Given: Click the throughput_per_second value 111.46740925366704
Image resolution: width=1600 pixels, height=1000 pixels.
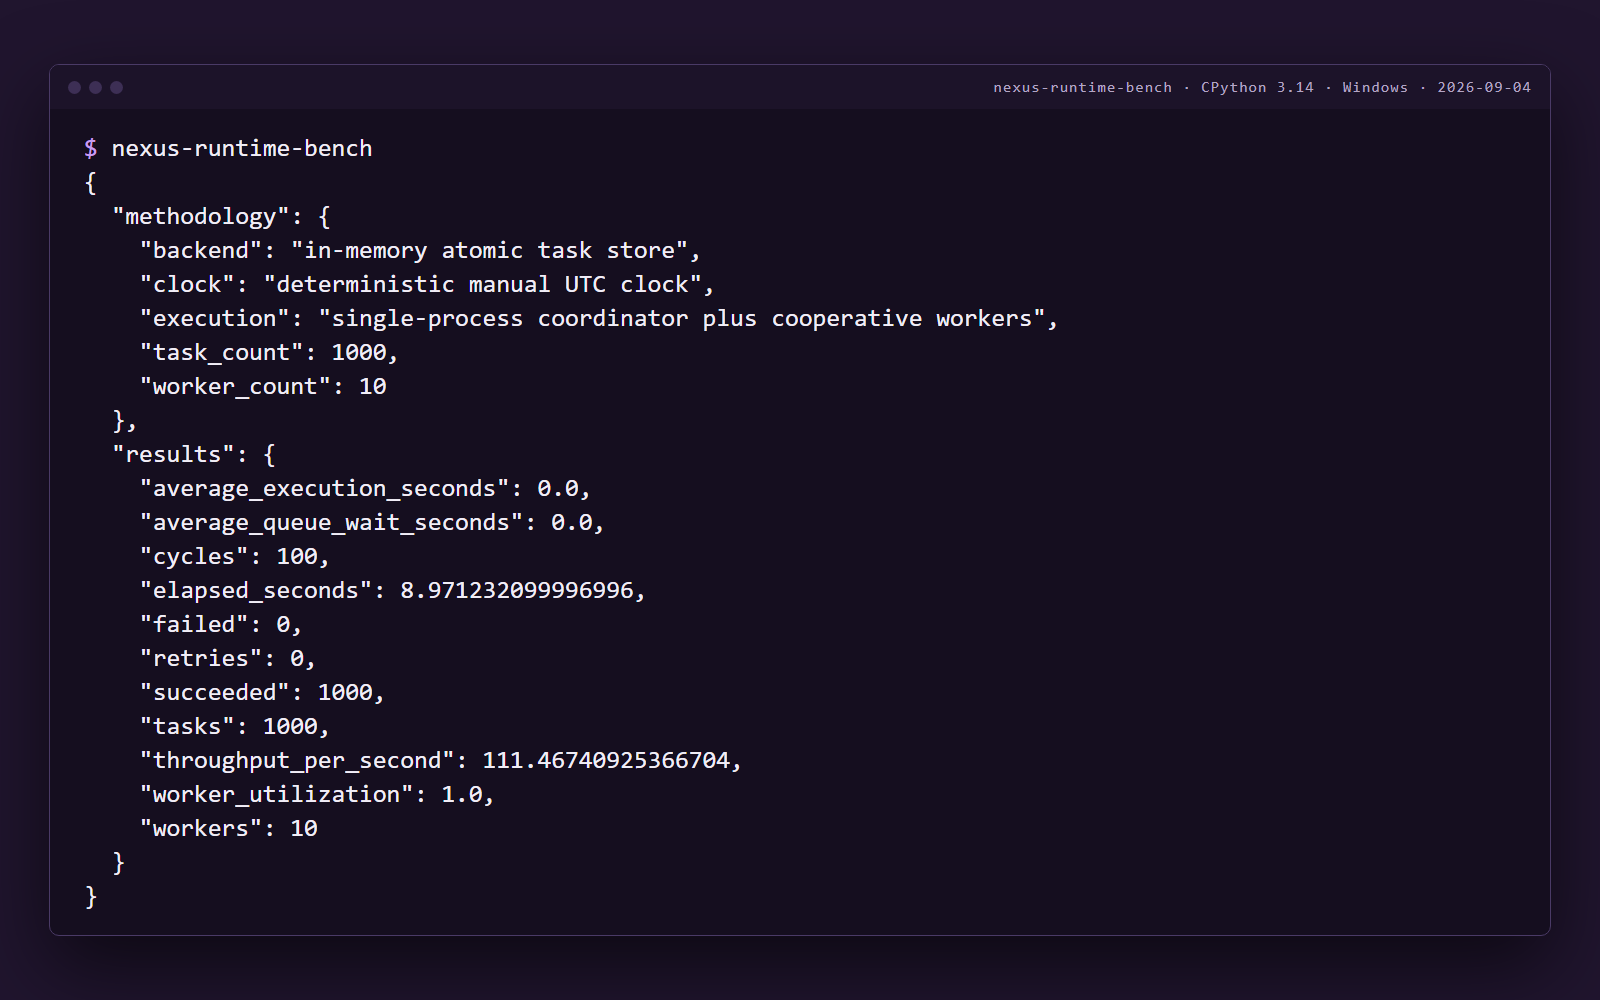Looking at the screenshot, I should pyautogui.click(x=606, y=761).
